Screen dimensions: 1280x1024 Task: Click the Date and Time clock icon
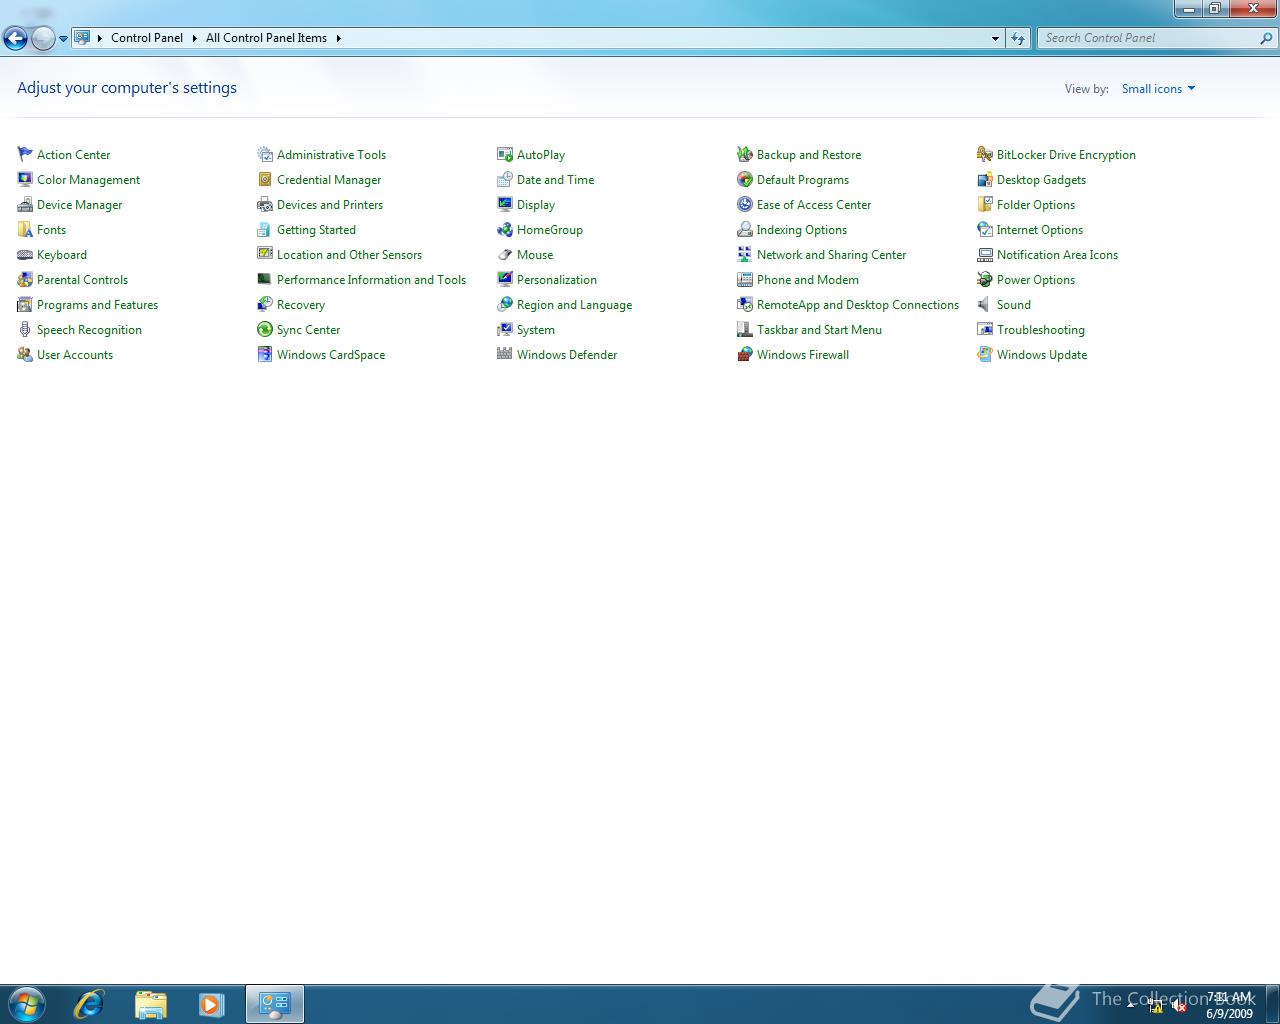505,179
